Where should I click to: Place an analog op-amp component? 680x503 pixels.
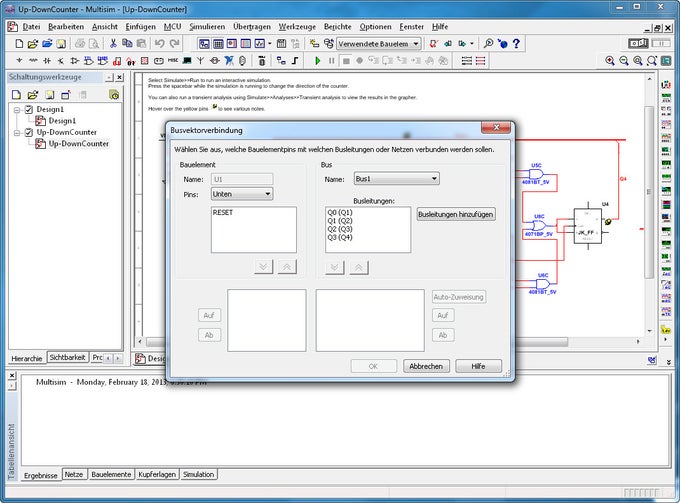coord(75,61)
